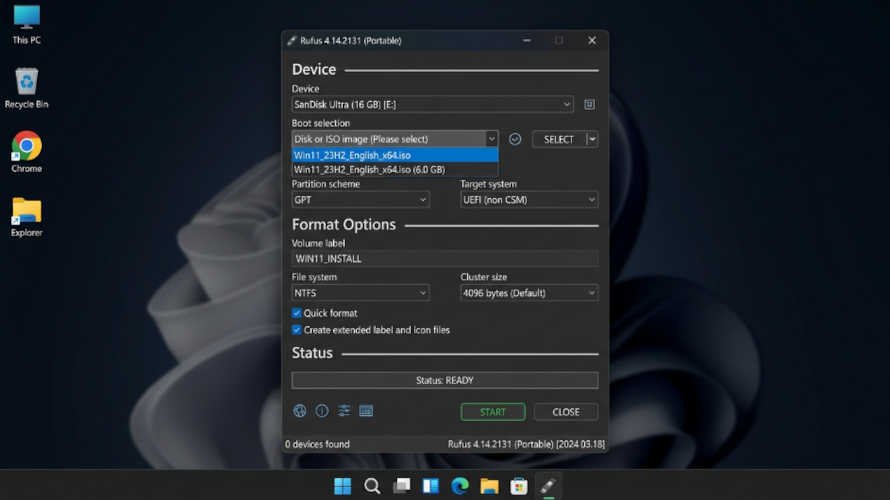Click the Volume label field WIN11_INSTALL

click(x=445, y=259)
